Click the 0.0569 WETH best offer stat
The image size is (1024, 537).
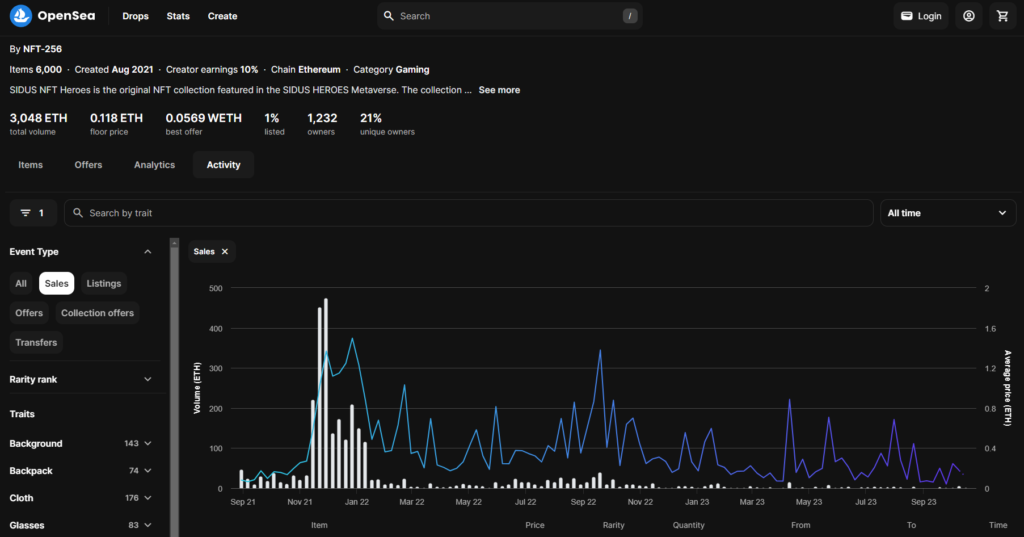(203, 123)
